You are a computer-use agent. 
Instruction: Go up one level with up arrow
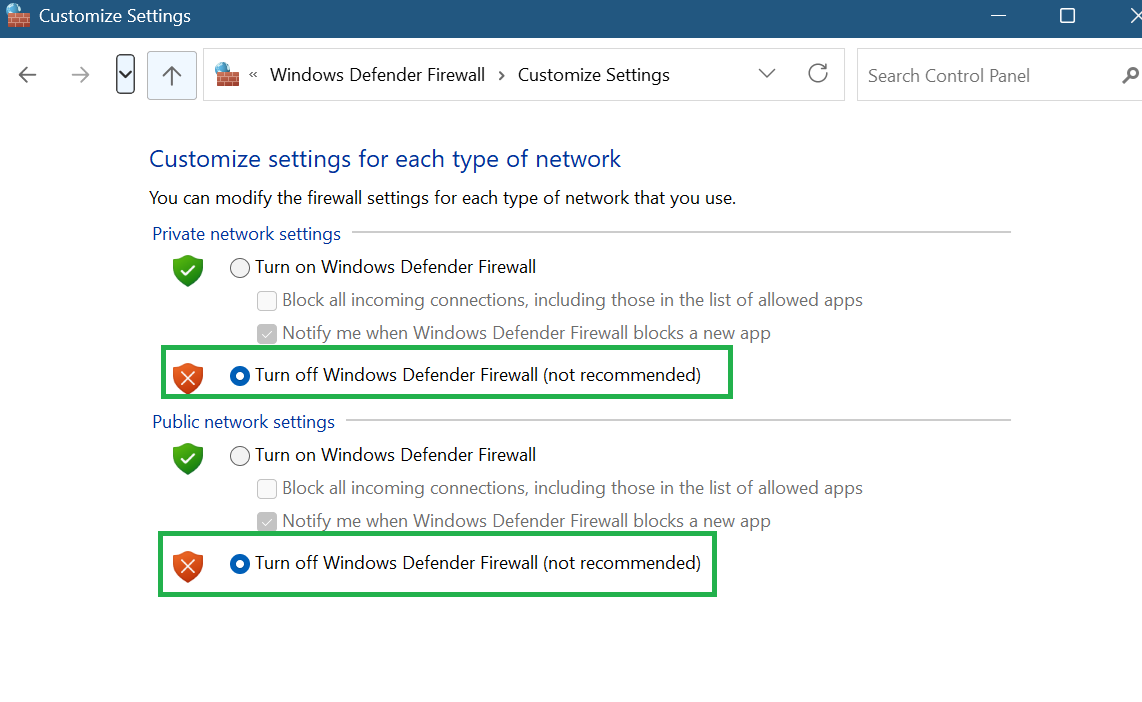pyautogui.click(x=172, y=75)
